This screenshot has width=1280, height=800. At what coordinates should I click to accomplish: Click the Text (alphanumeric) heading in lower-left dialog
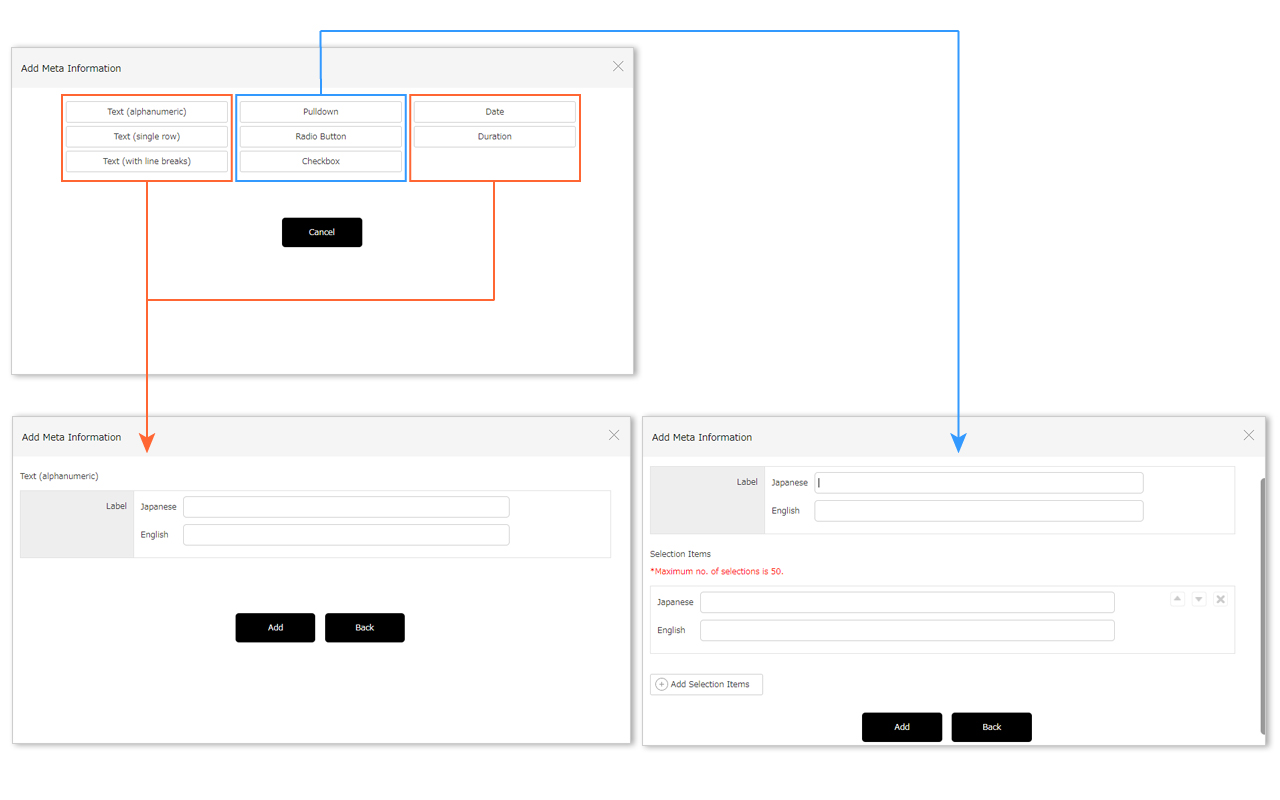pos(60,476)
